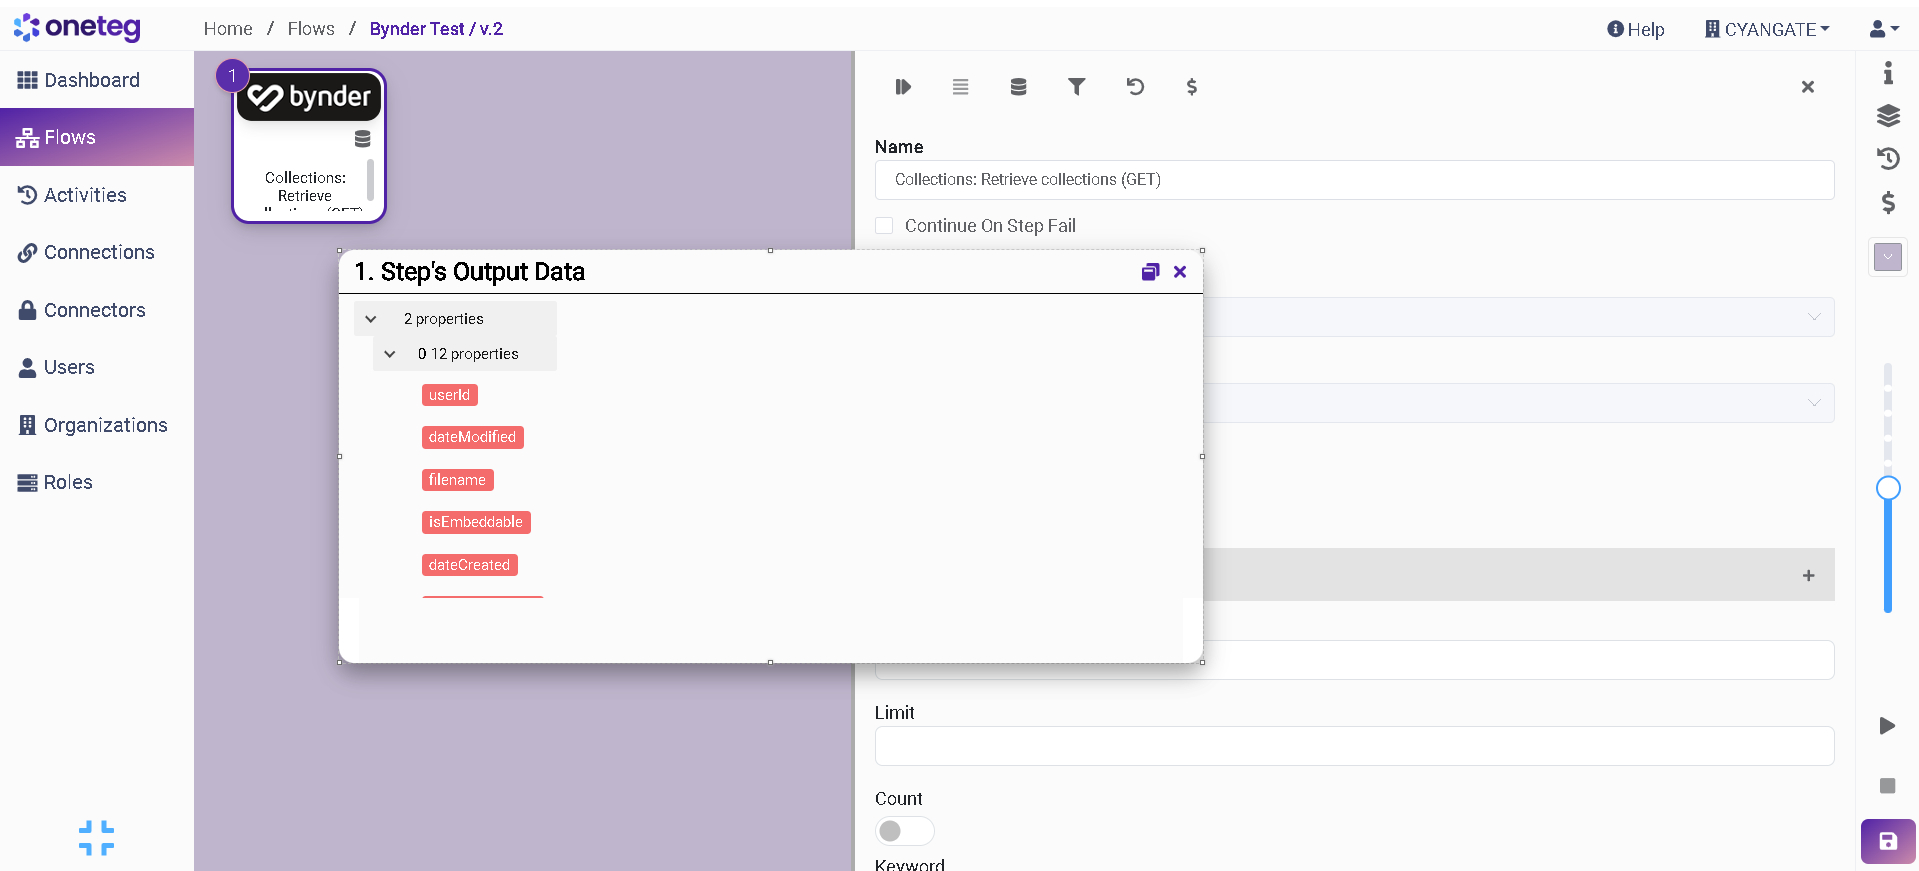This screenshot has width=1919, height=871.
Task: Click the purple save button
Action: (x=1887, y=841)
